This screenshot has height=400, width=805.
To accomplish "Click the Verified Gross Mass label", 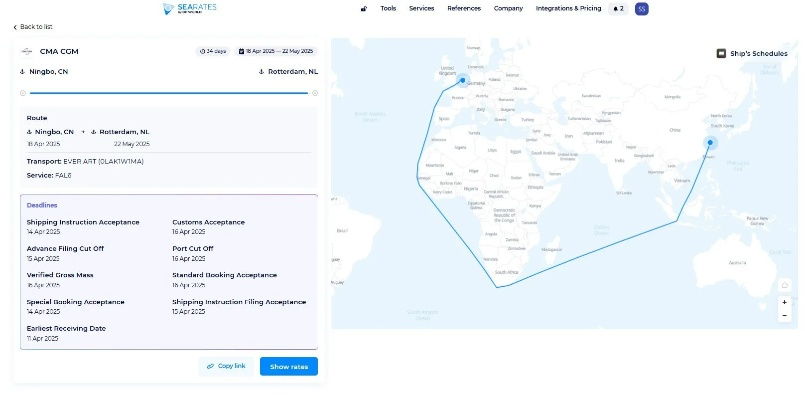I will point(60,275).
